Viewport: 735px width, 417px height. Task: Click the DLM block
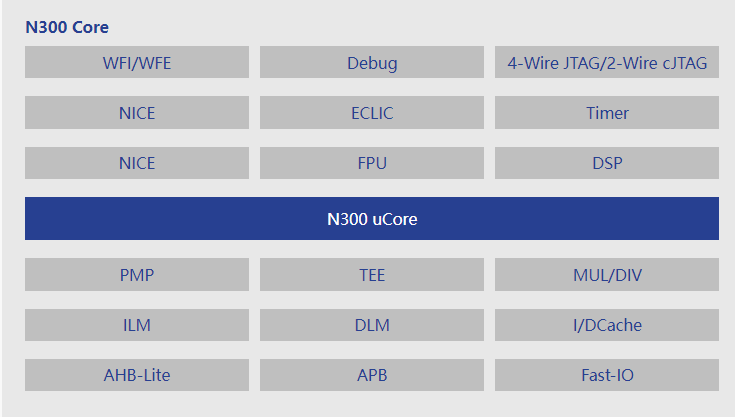point(372,325)
